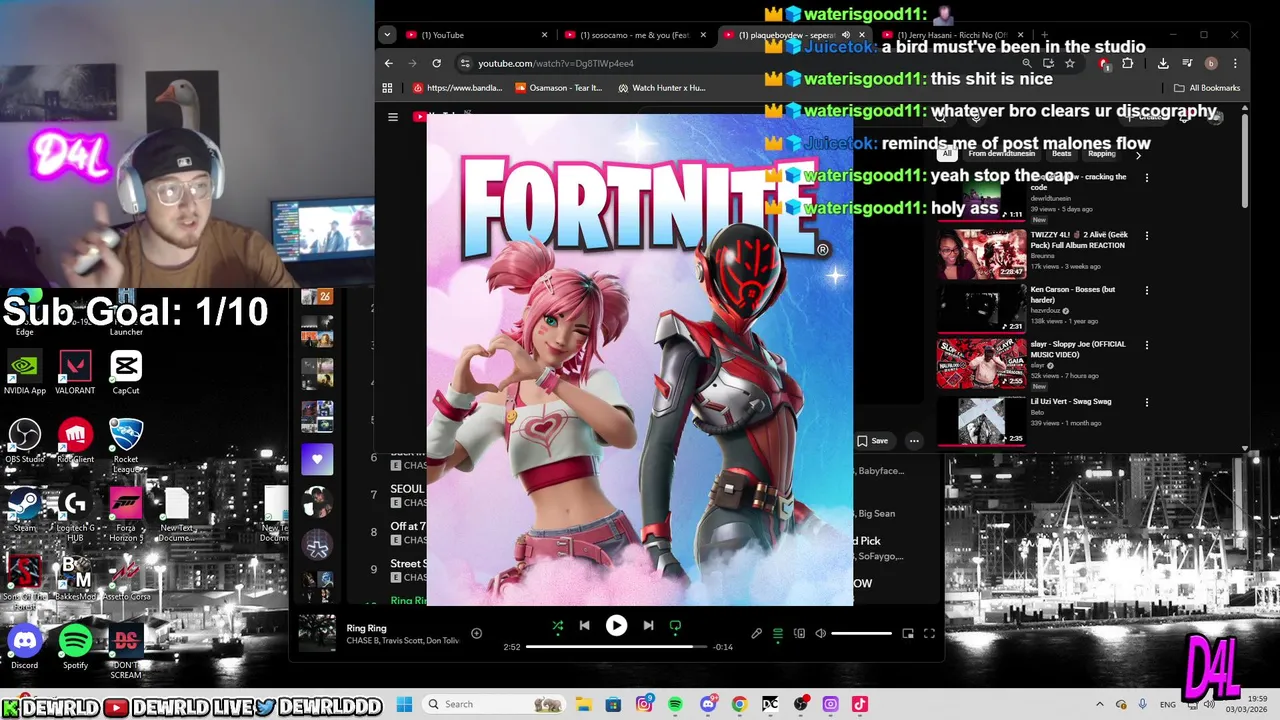Click the Spotify lyrics microphone icon
Viewport: 1280px width, 720px height.
tap(757, 633)
